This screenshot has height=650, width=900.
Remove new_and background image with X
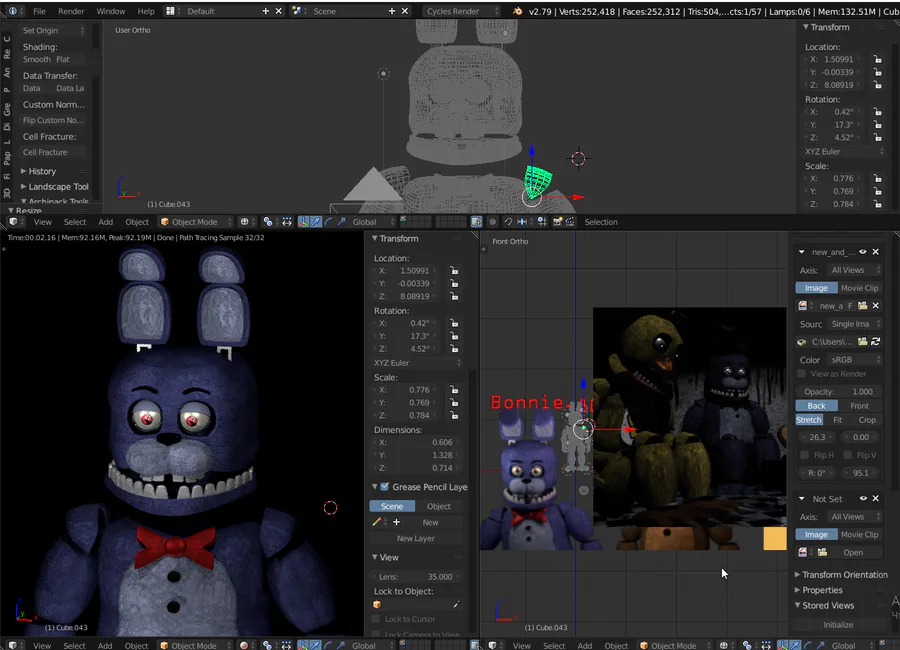[x=876, y=252]
